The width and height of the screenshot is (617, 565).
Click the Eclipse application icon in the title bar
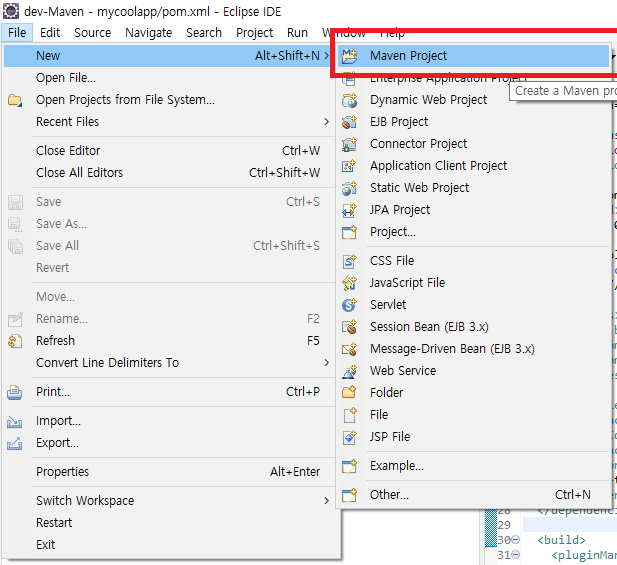point(11,11)
